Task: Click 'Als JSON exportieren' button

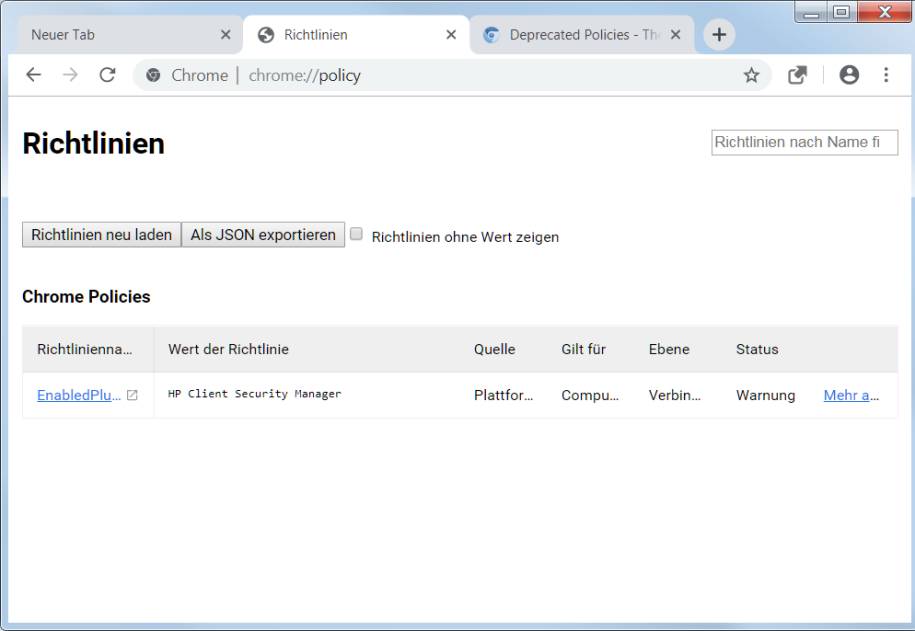Action: click(263, 235)
